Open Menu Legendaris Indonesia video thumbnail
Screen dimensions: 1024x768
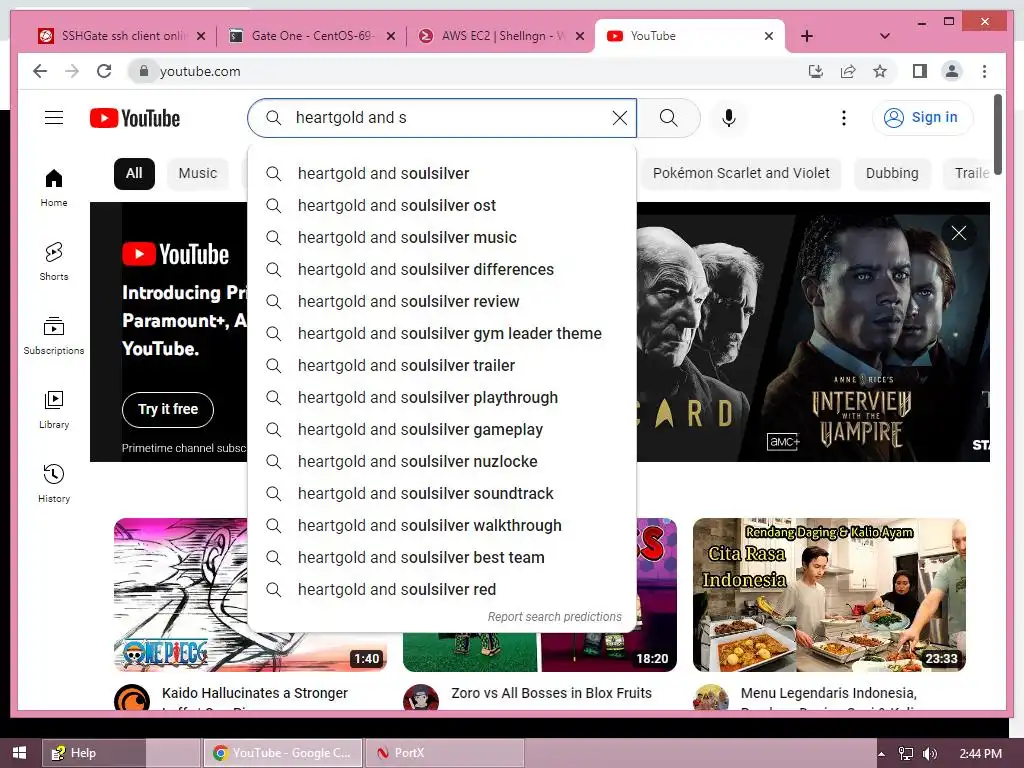tap(829, 594)
